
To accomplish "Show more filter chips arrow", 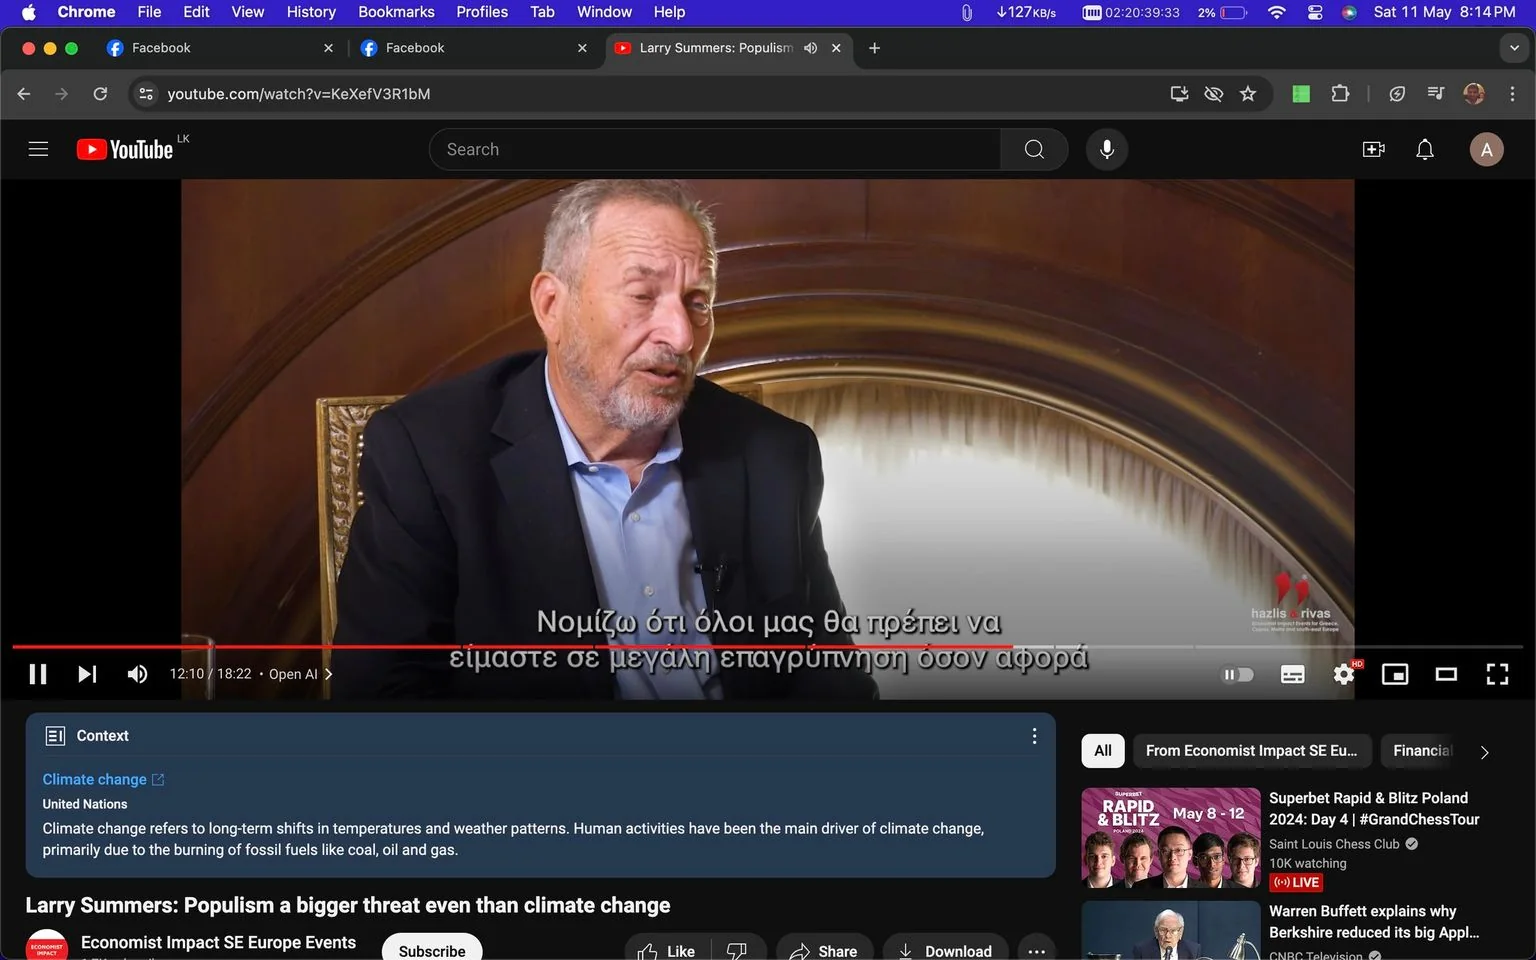I will [1484, 752].
